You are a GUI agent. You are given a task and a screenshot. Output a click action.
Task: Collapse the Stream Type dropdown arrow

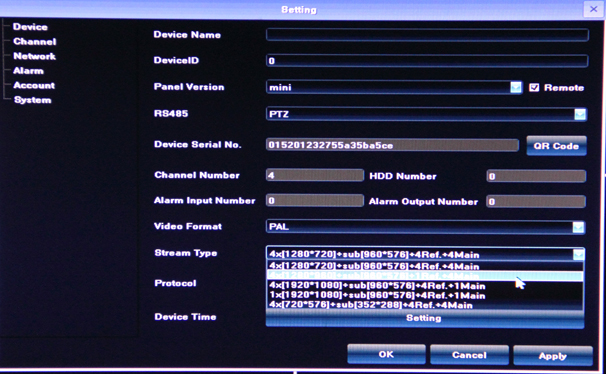[x=578, y=254]
